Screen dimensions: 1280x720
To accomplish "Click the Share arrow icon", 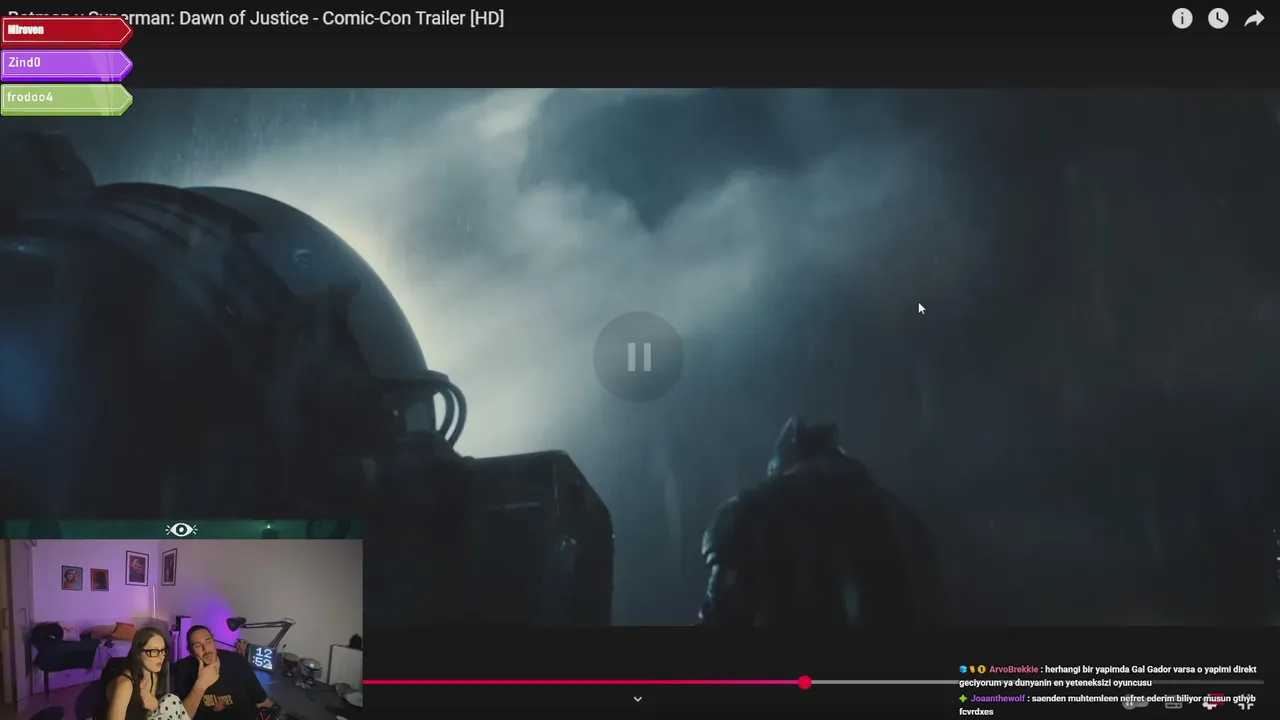I will (1254, 19).
